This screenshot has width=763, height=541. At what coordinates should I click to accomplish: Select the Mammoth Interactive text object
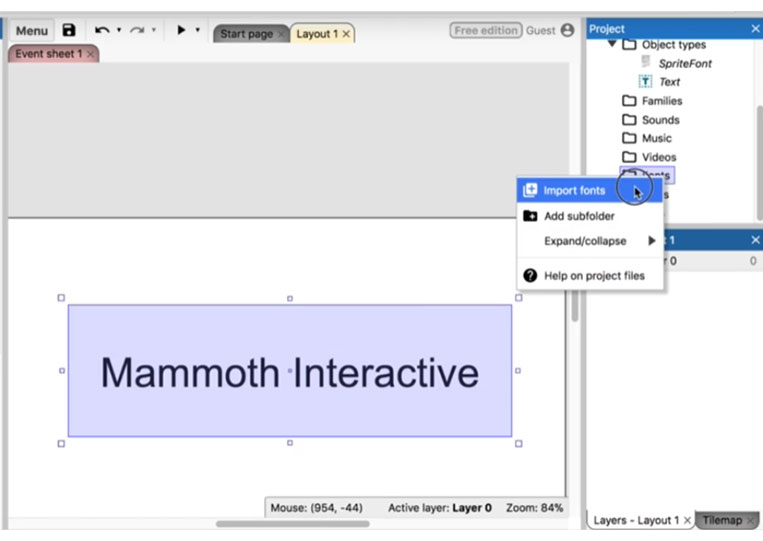290,371
